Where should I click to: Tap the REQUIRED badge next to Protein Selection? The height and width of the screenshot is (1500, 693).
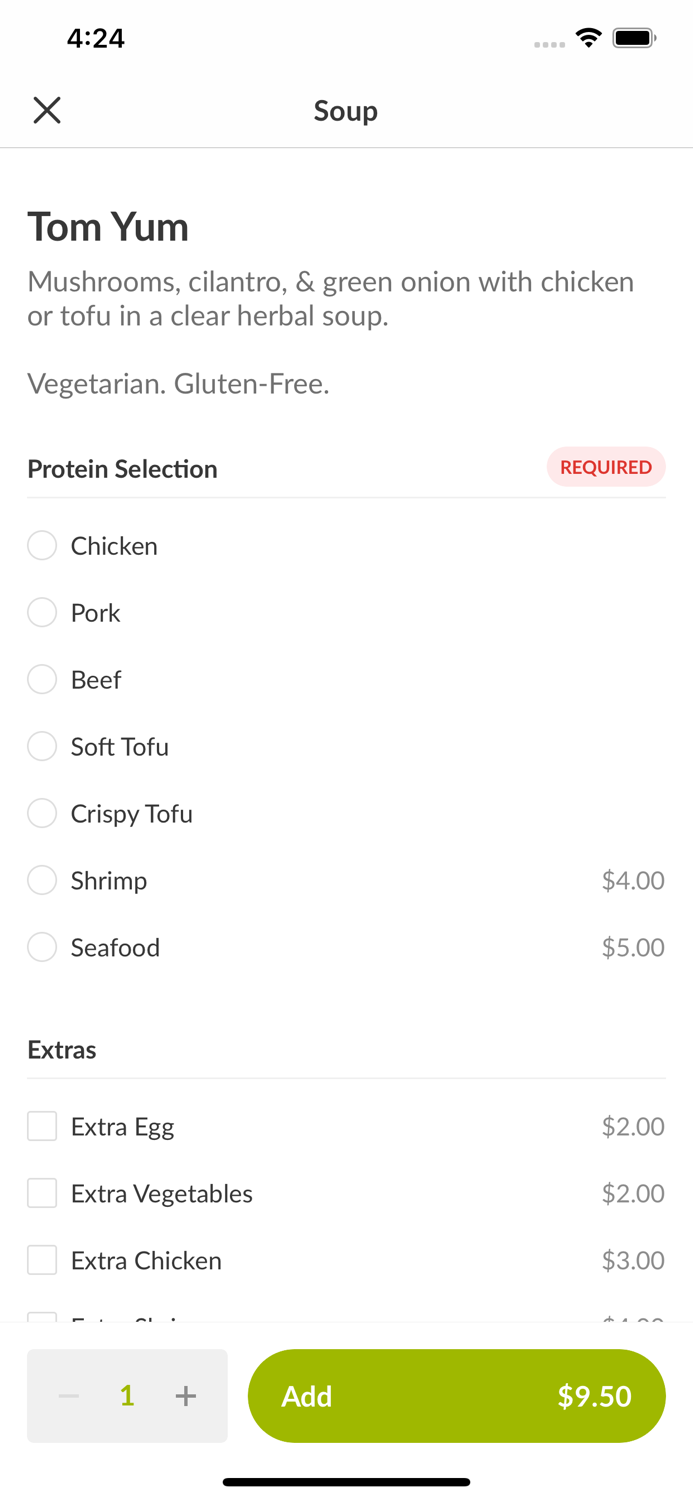coord(606,467)
